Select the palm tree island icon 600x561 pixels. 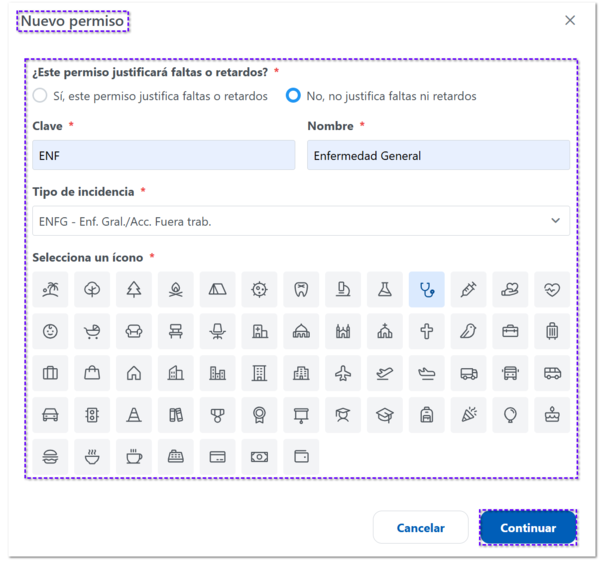(x=50, y=289)
